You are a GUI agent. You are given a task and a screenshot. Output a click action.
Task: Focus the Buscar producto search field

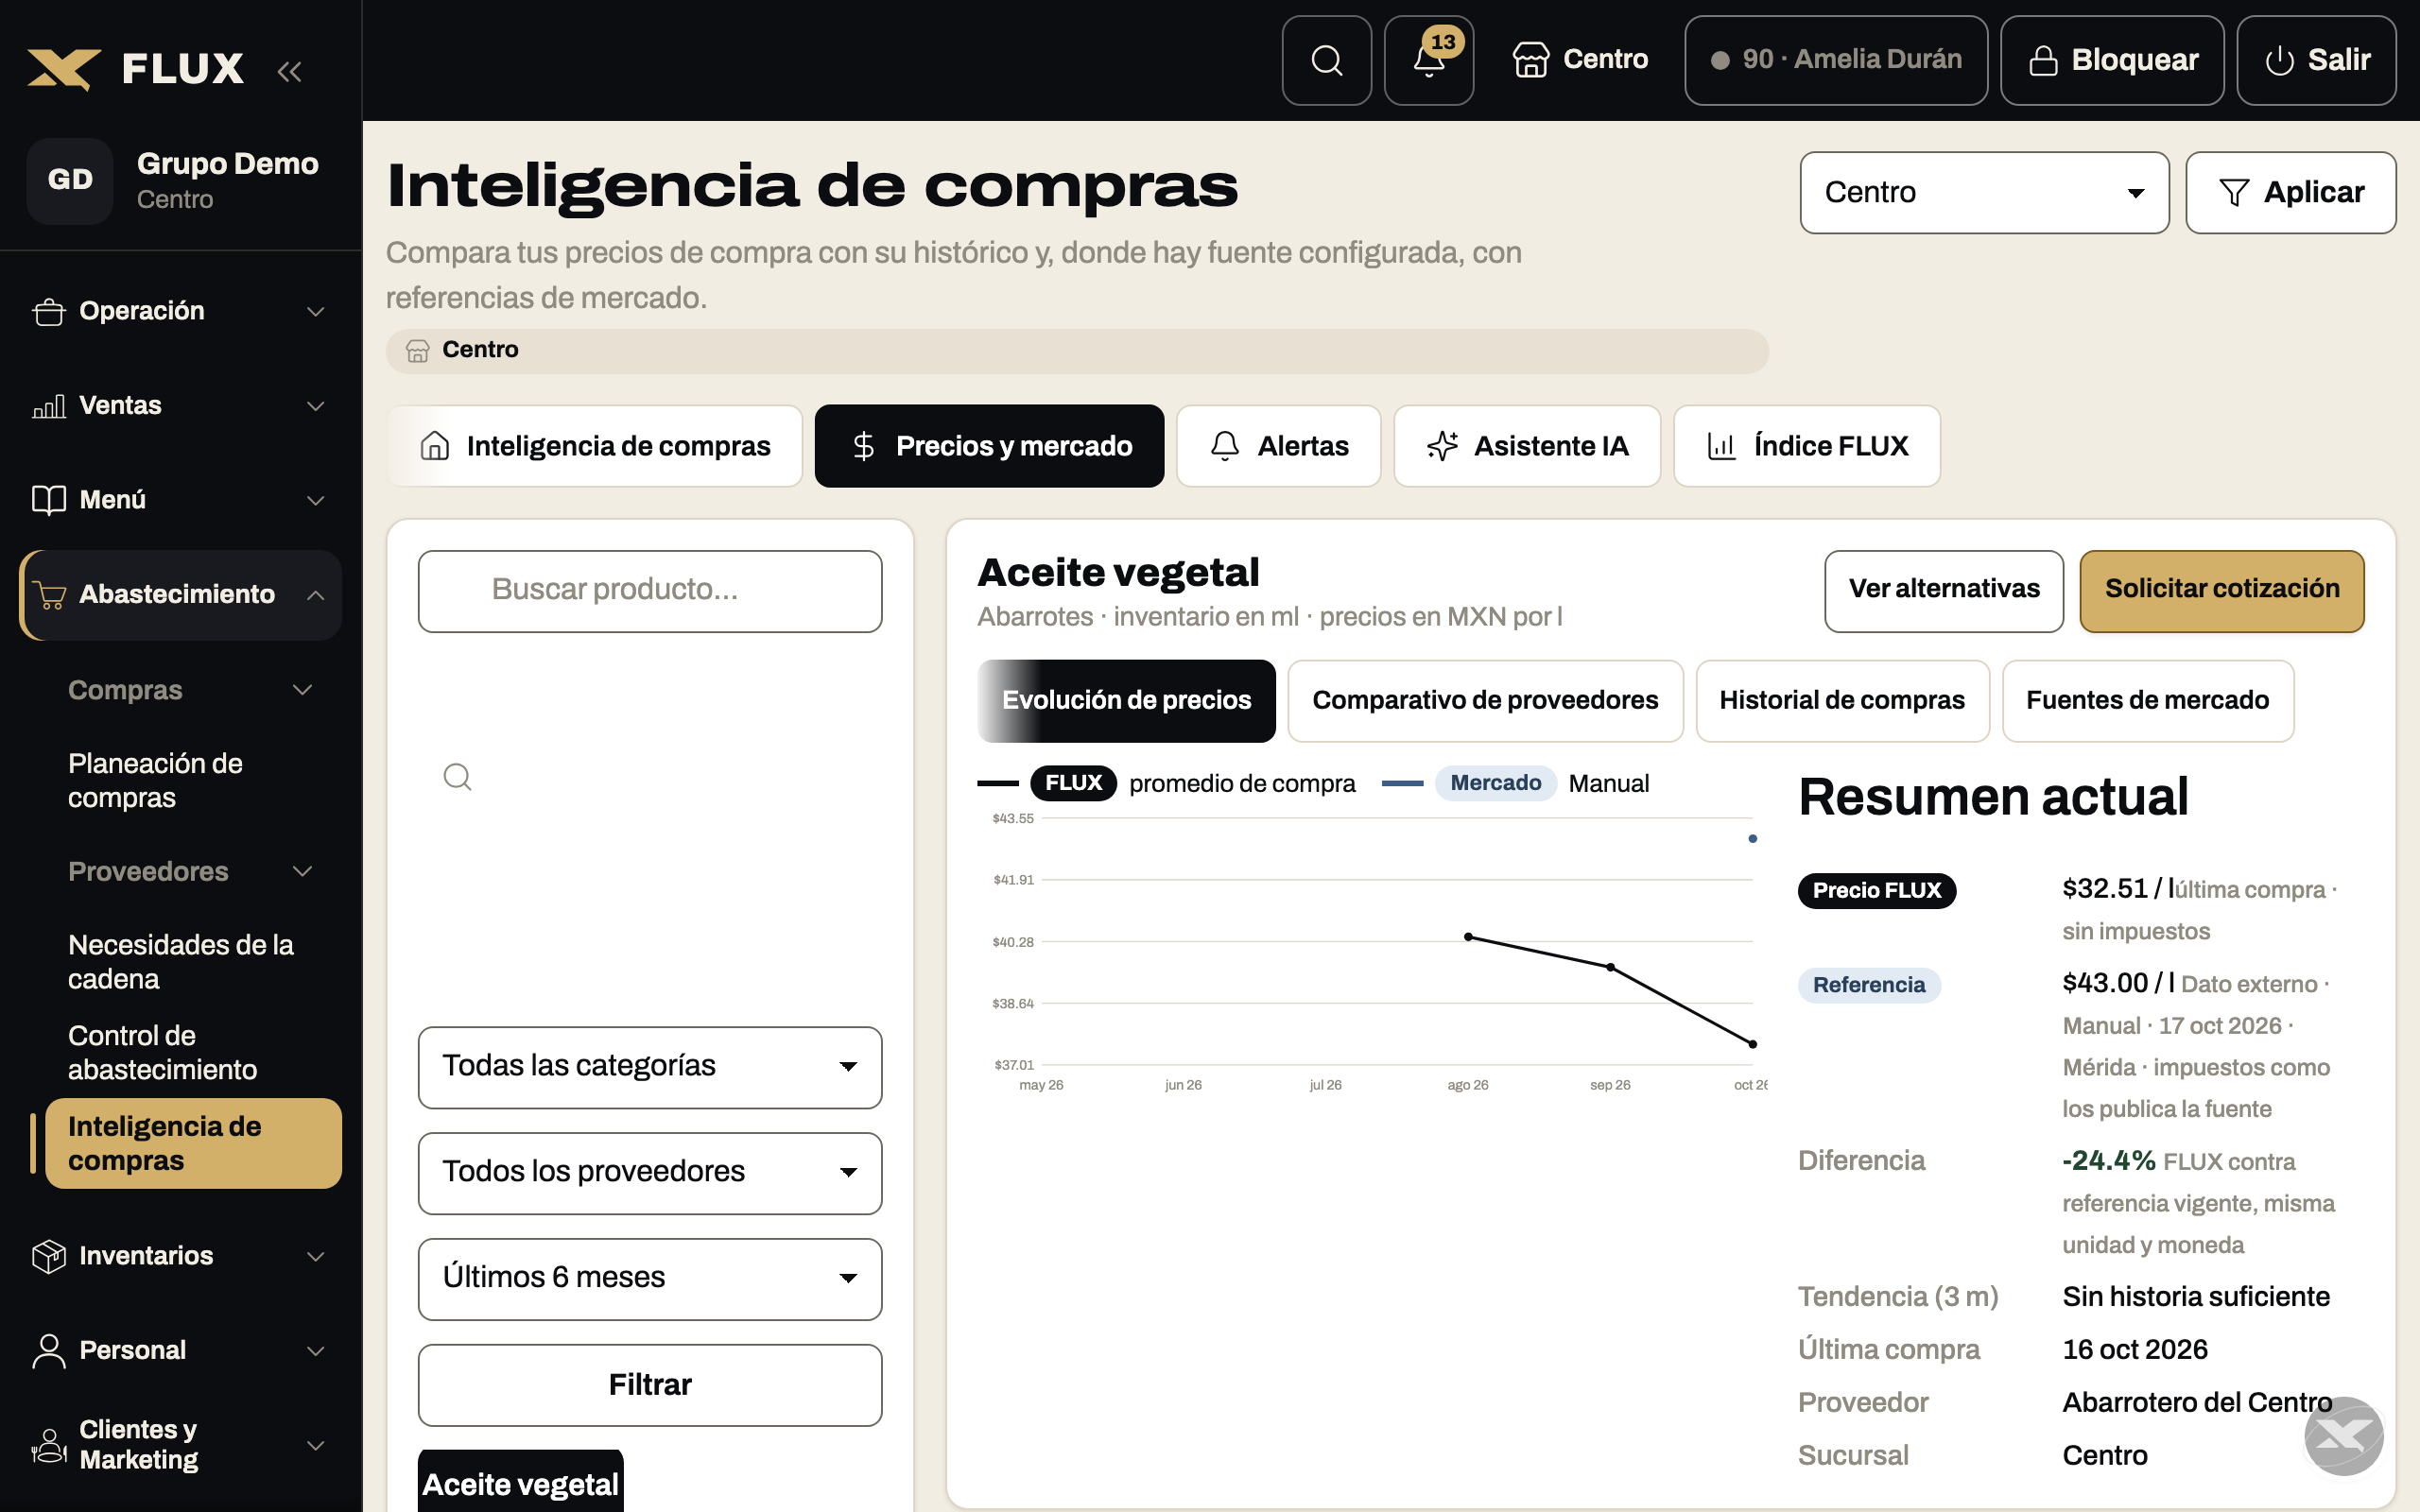(x=650, y=590)
